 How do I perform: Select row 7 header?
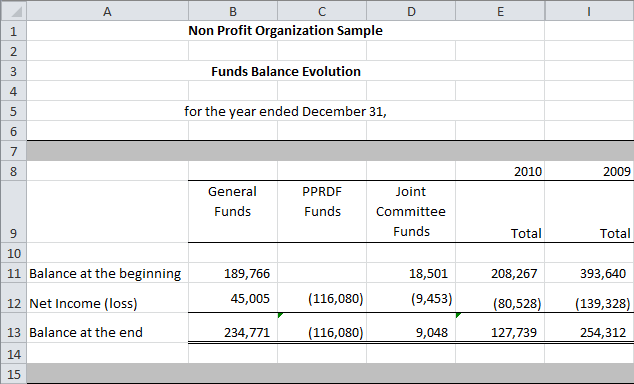pyautogui.click(x=13, y=151)
